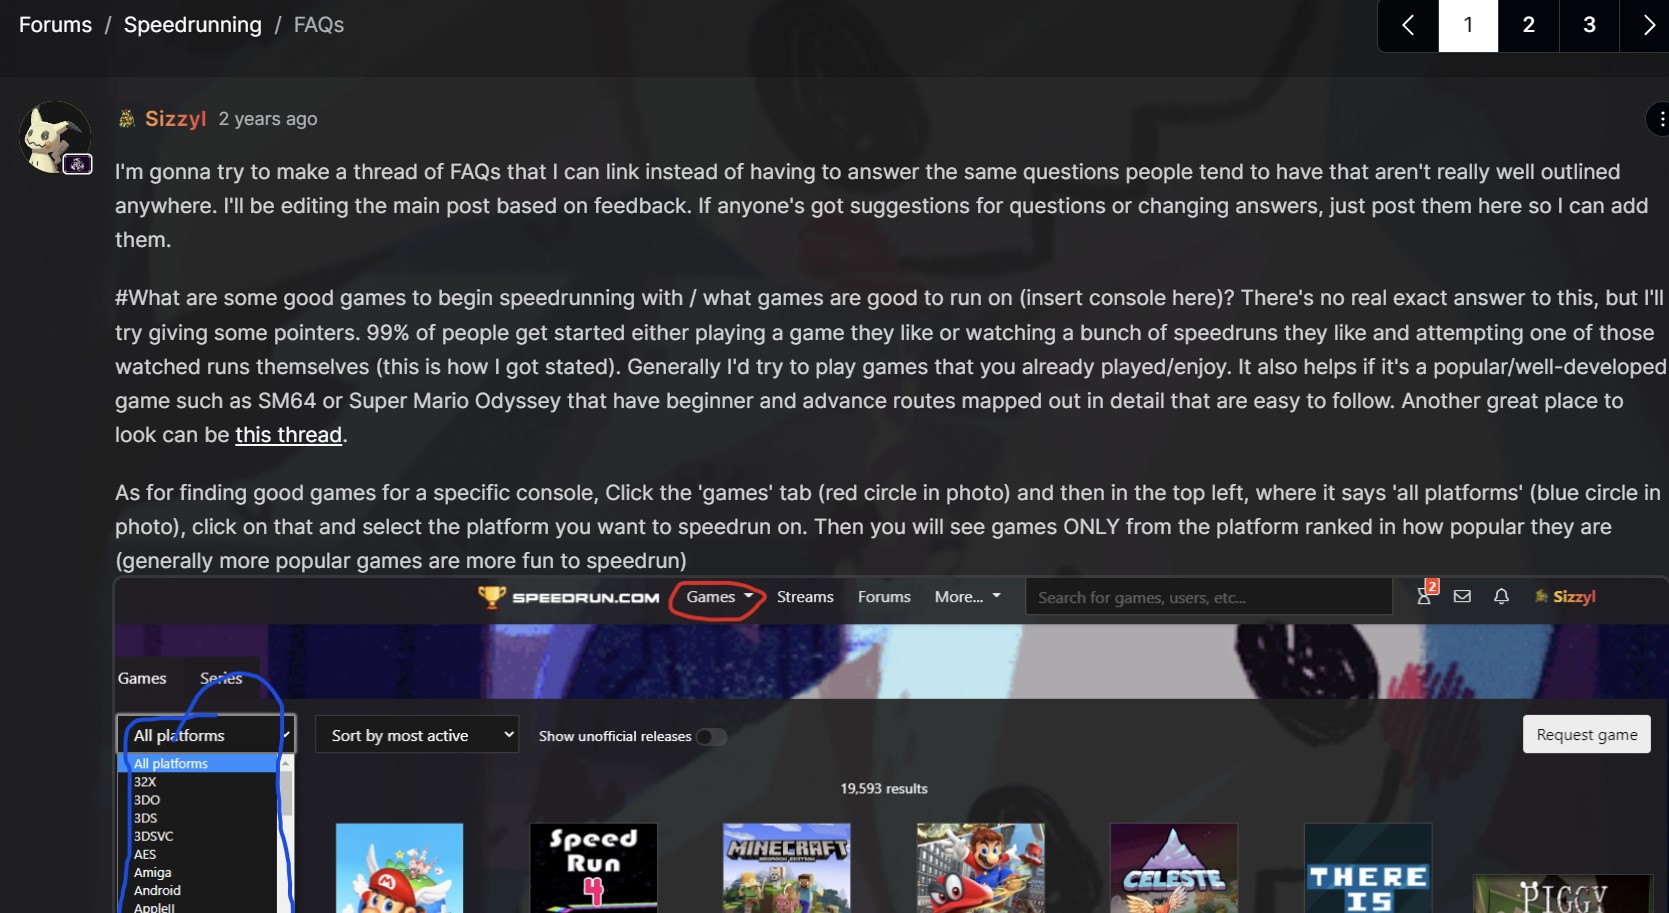Open Forums in the embedded navbar
The height and width of the screenshot is (913, 1669).
(x=884, y=597)
